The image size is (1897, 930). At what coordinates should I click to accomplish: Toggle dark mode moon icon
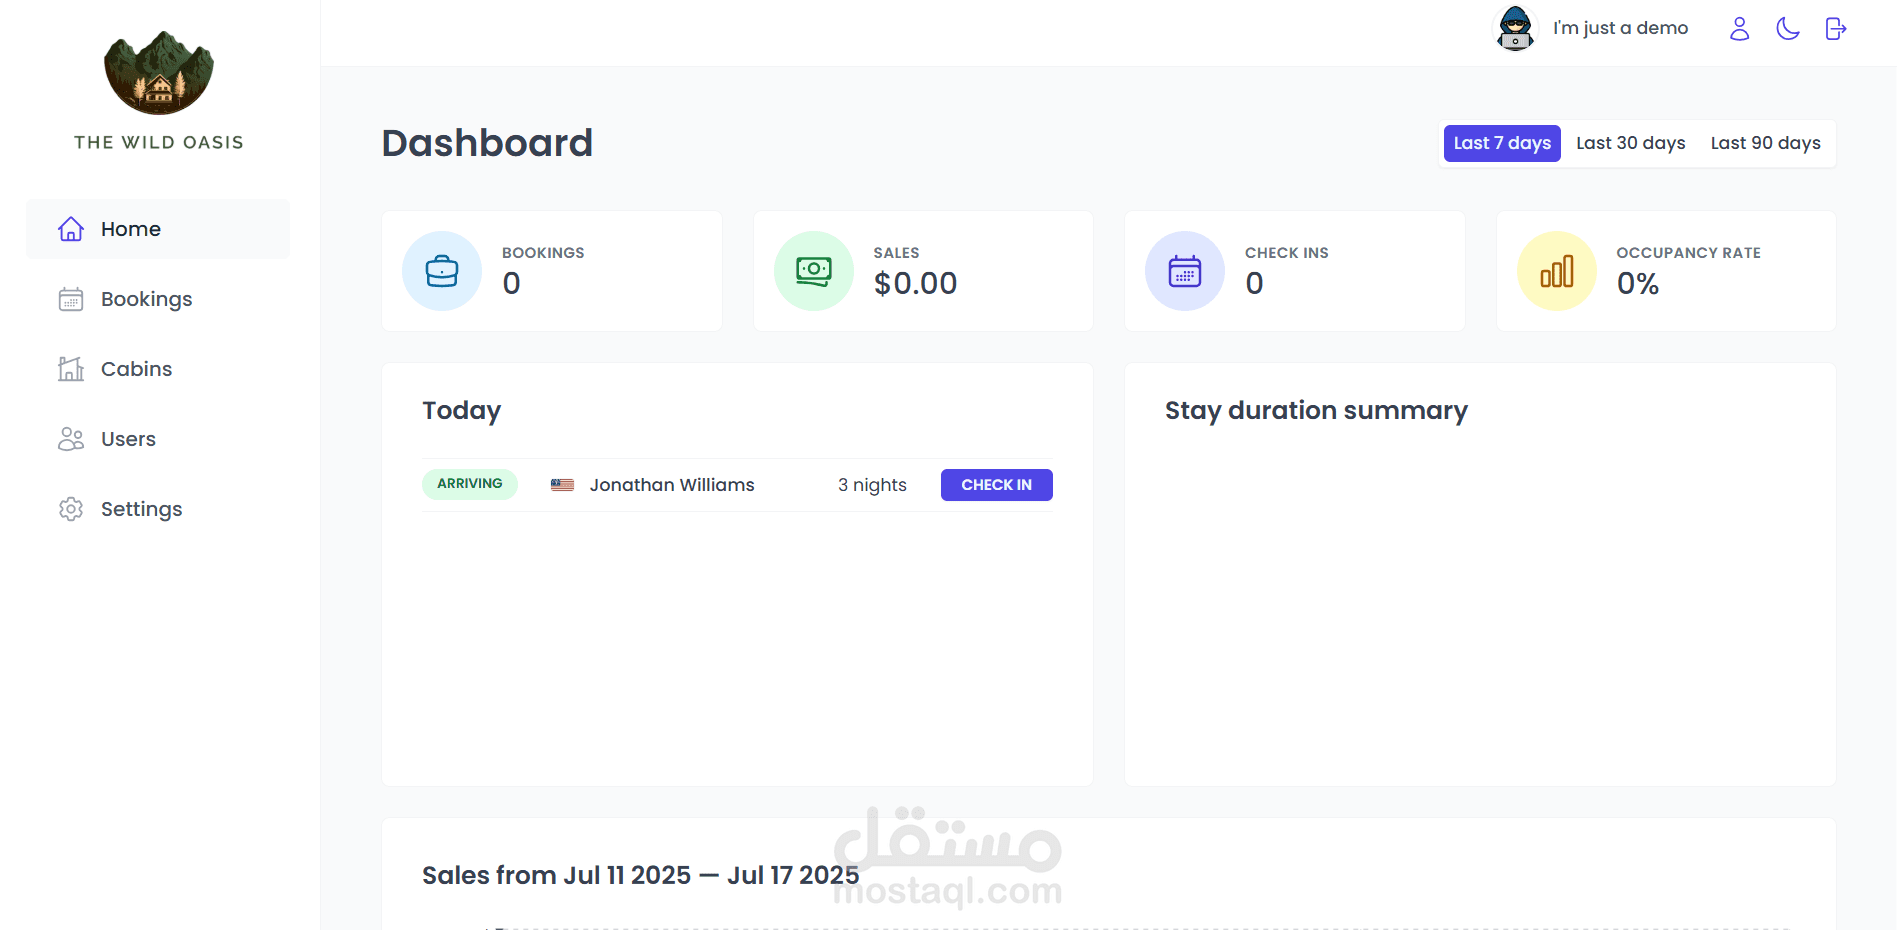[1788, 29]
